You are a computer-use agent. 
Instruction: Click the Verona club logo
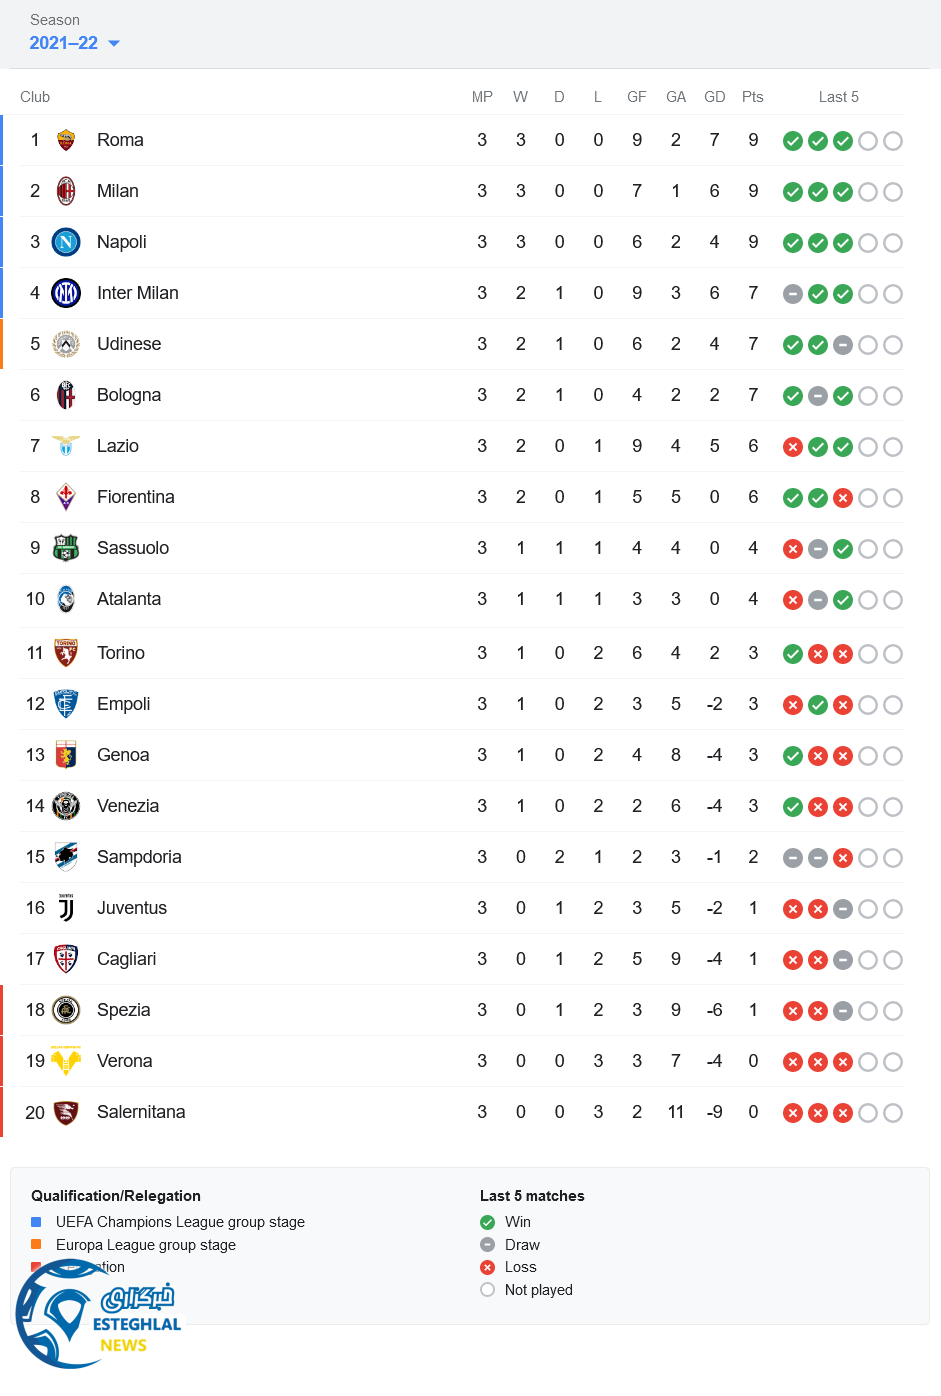(x=66, y=1061)
